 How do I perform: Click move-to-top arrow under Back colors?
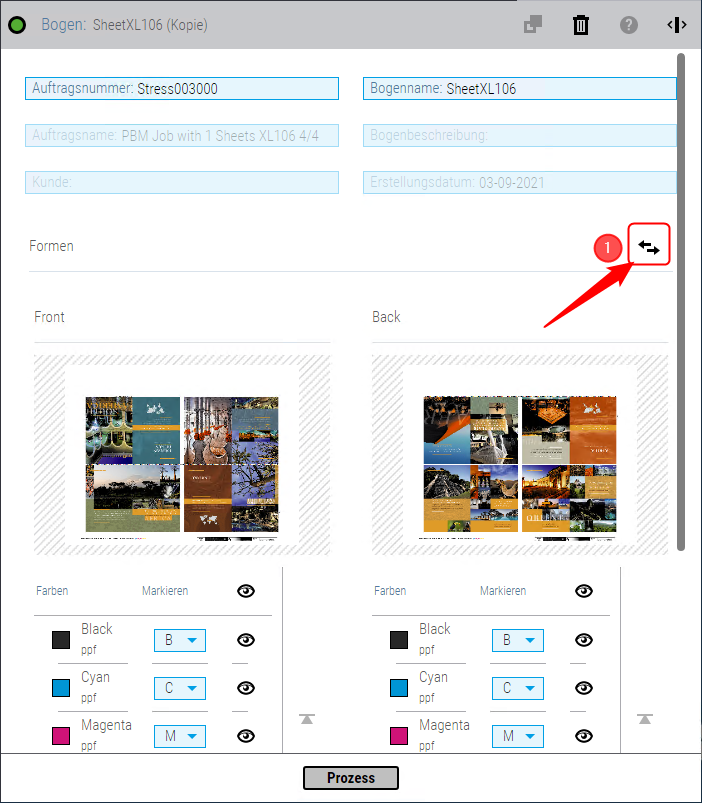tap(645, 718)
